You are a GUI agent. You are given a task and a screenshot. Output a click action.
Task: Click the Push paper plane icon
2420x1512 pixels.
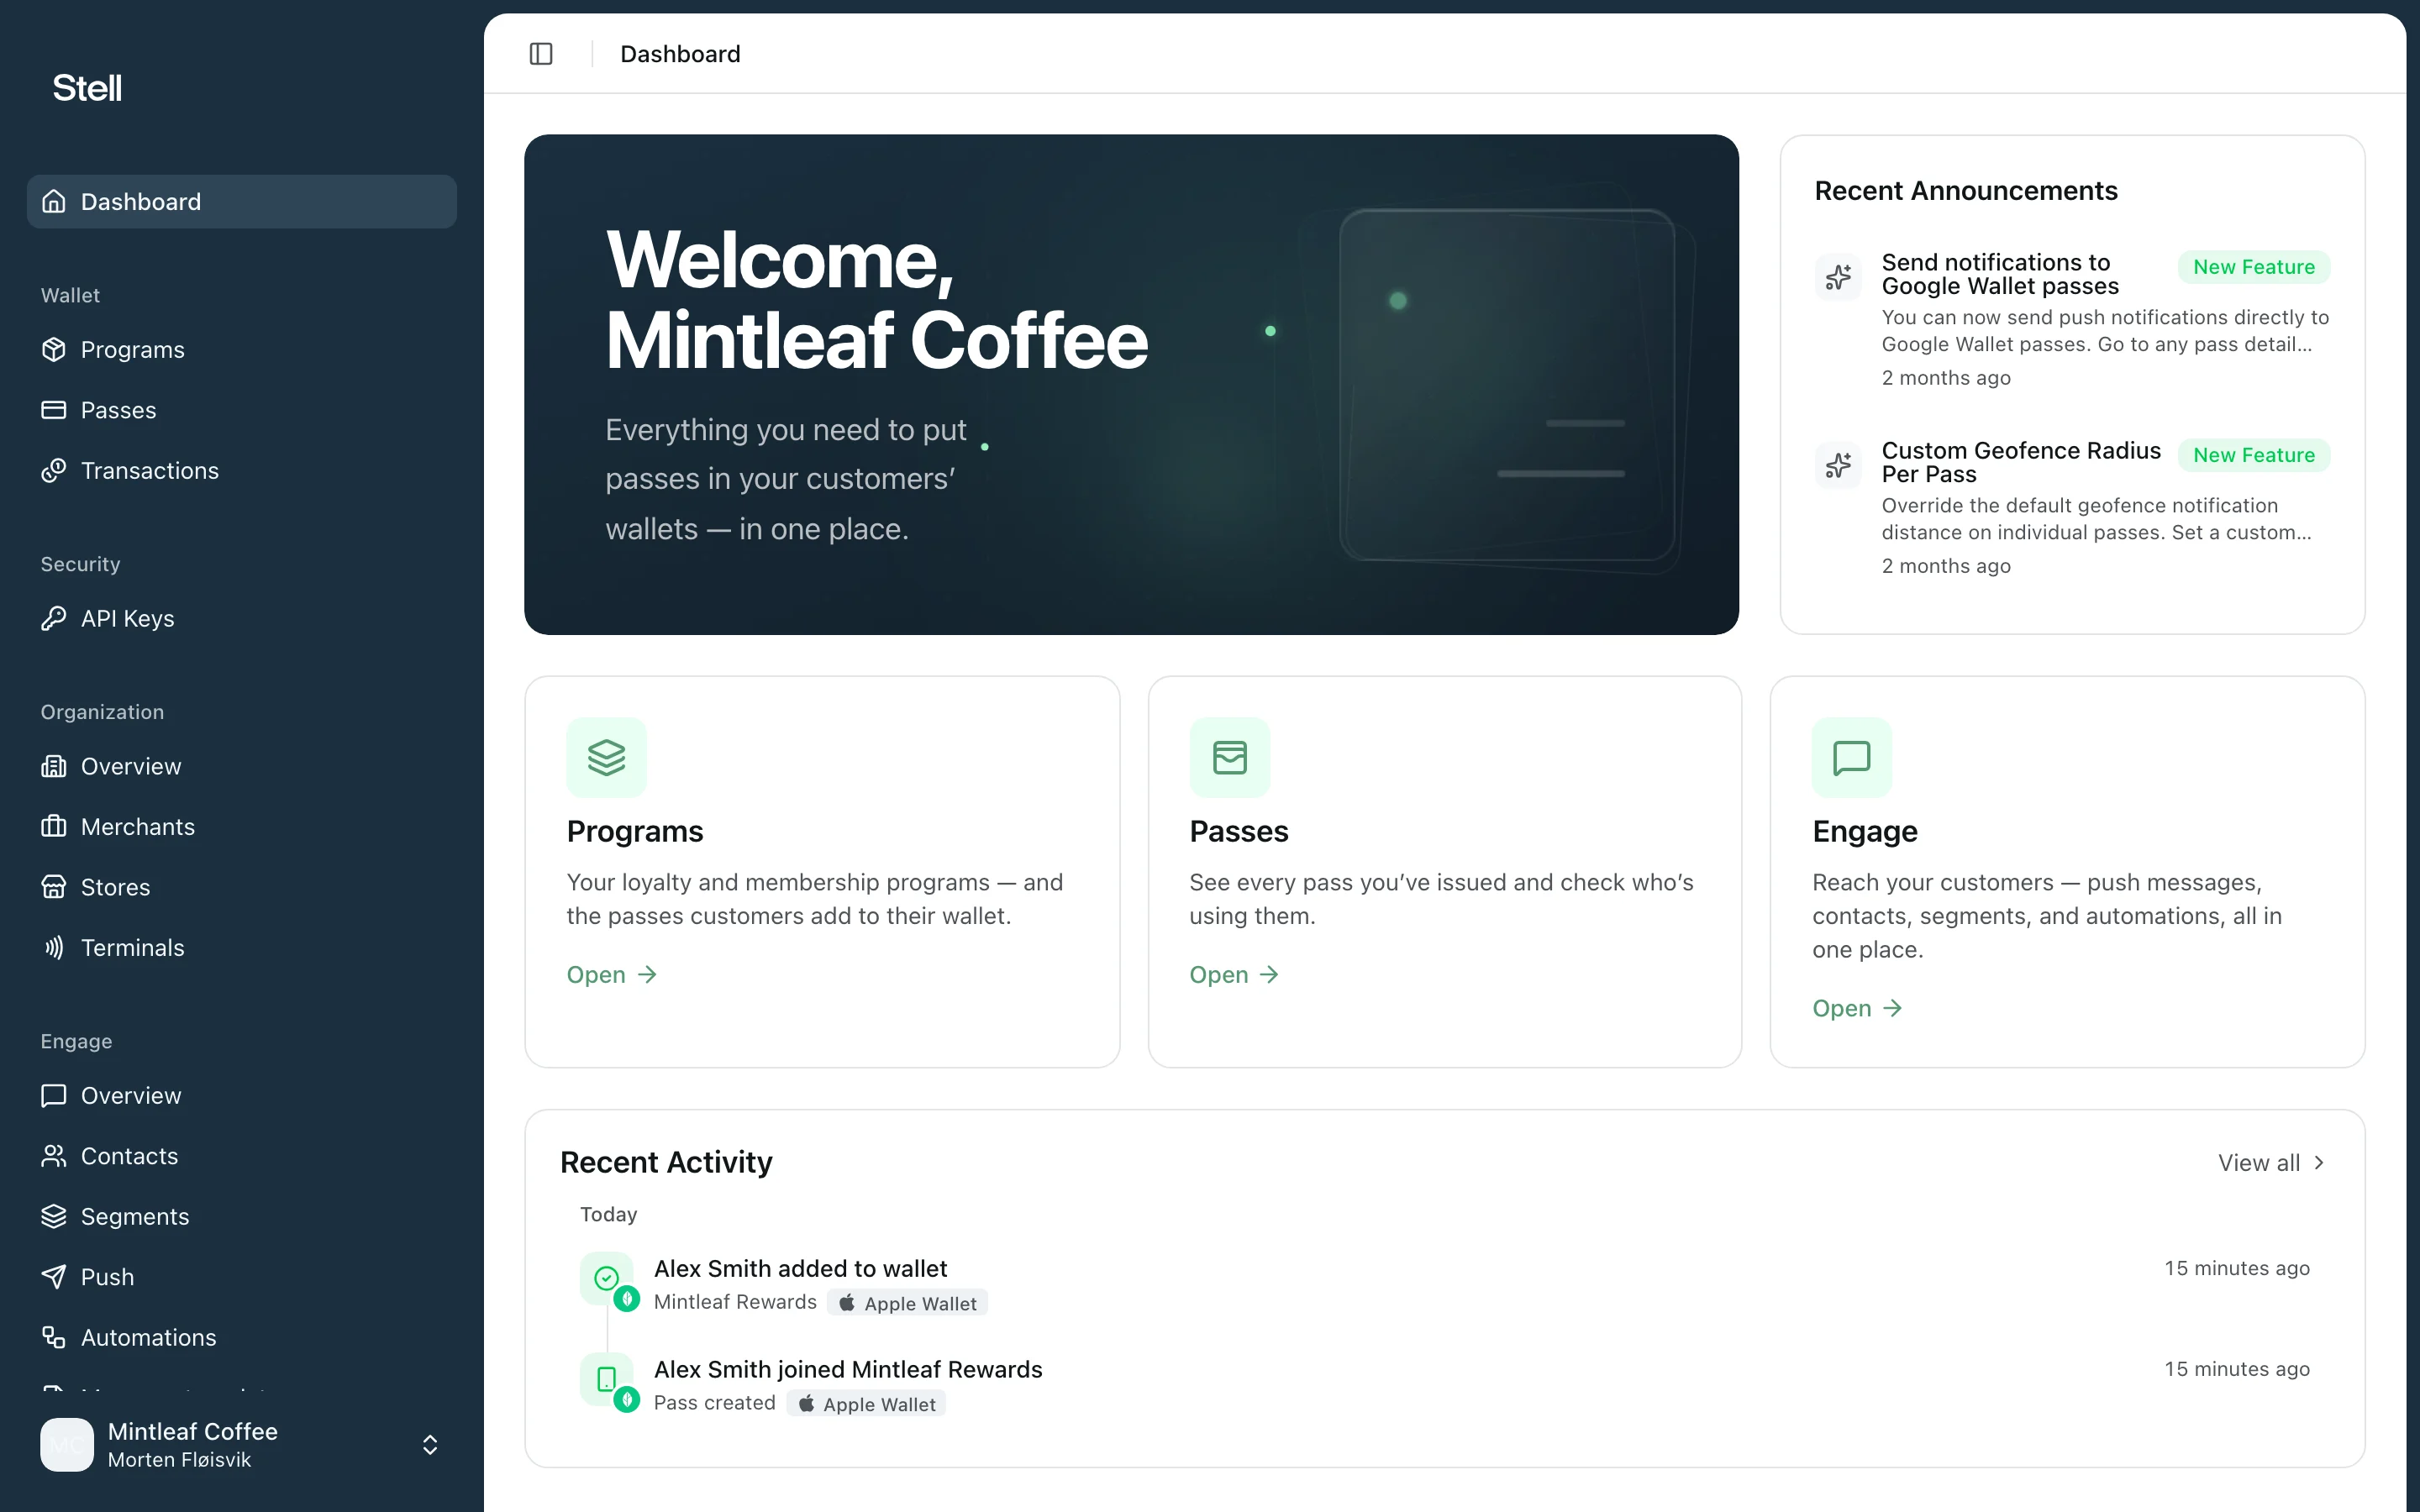point(54,1277)
